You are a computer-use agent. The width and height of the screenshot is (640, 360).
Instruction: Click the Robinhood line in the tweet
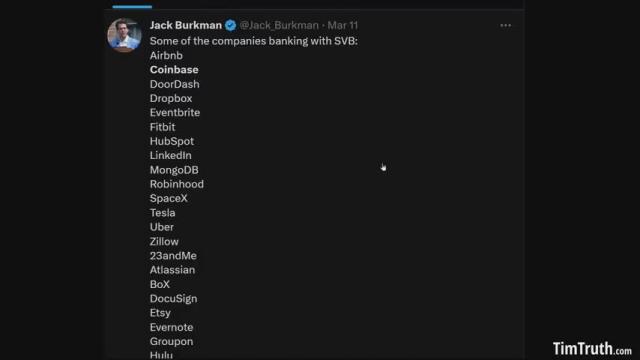[x=177, y=184]
